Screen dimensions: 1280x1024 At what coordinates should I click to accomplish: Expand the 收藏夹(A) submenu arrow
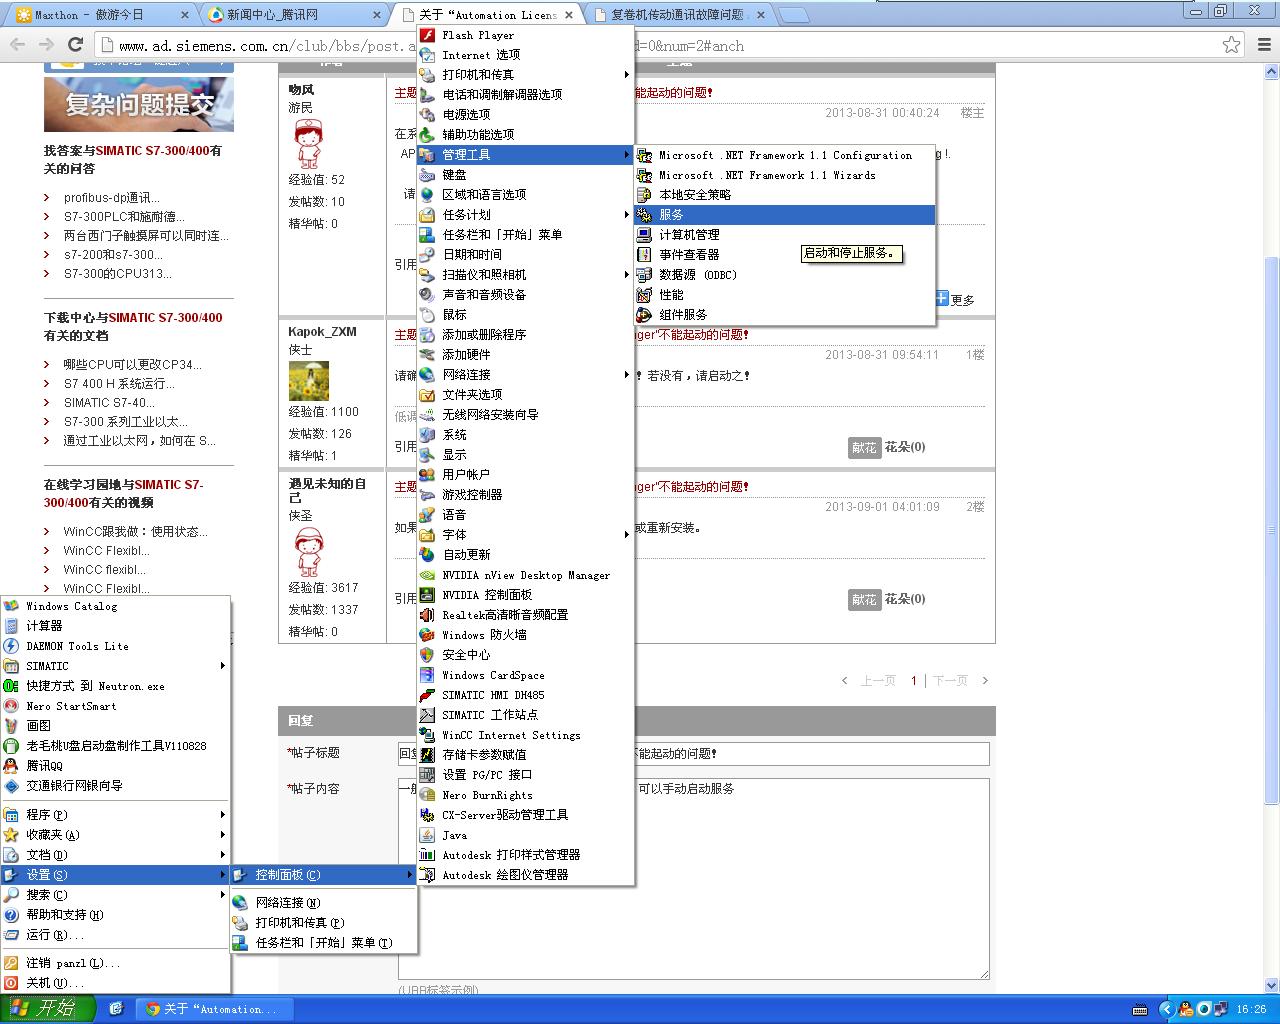pos(222,835)
